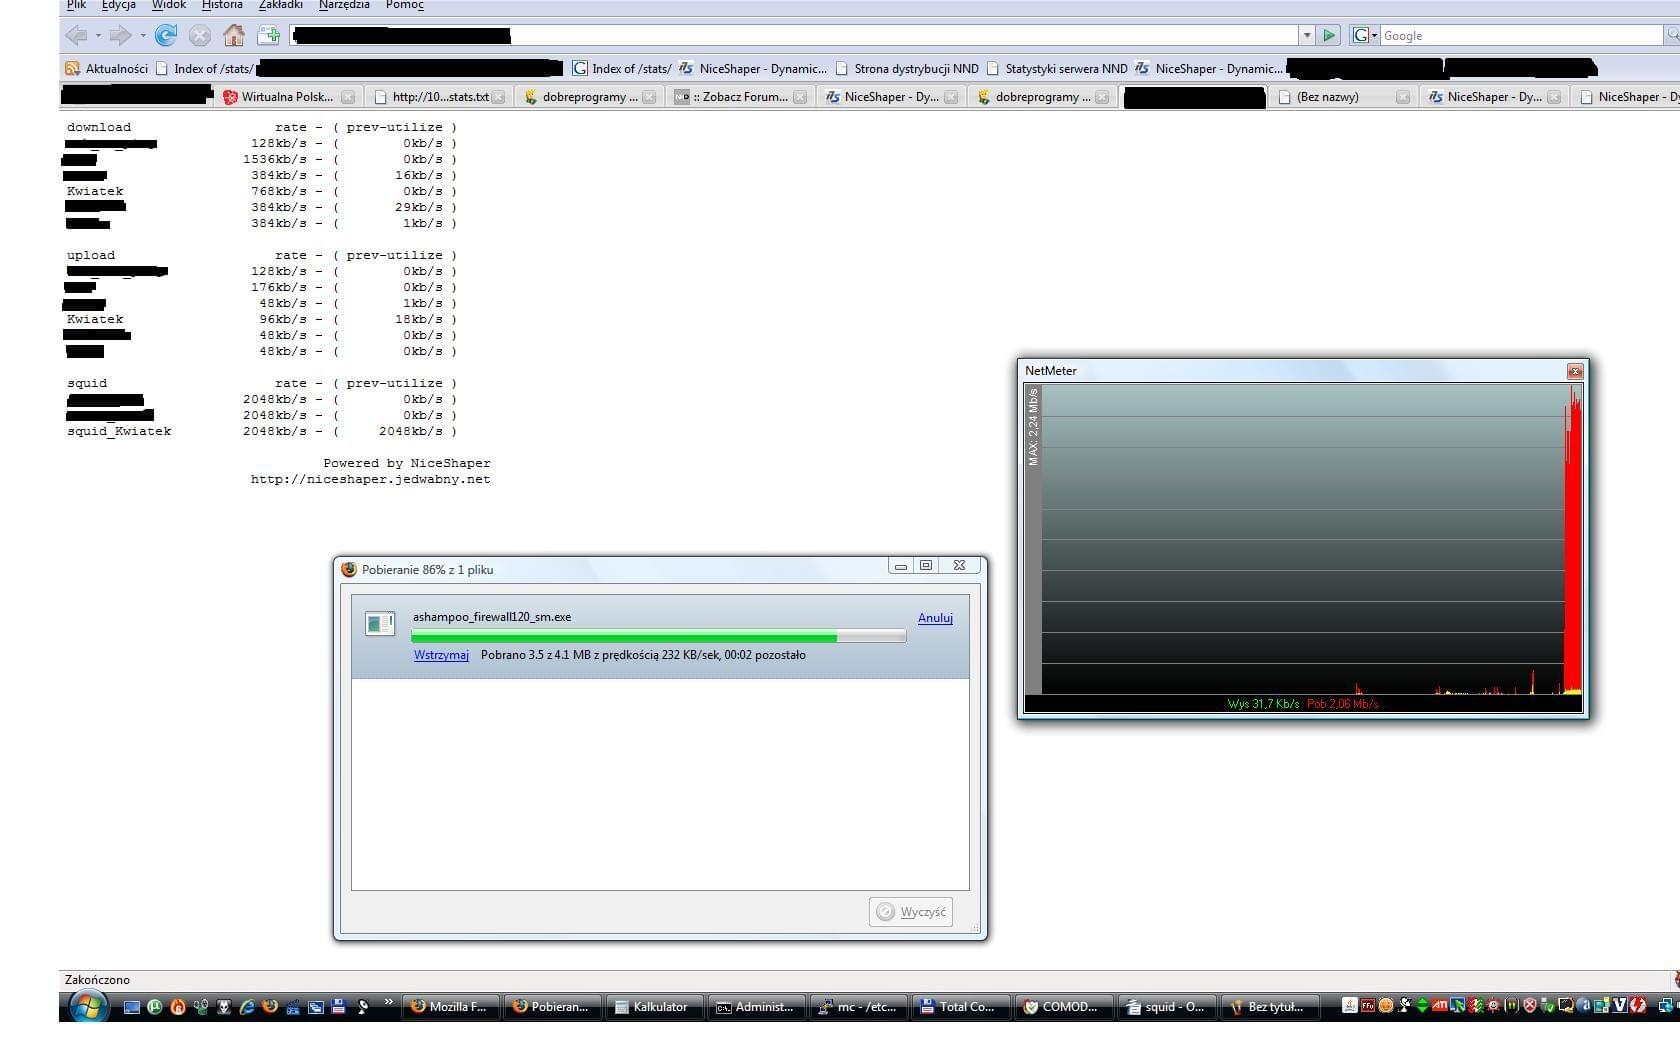Screen dimensions: 1680x1050
Task: Close the Zobacz Forum tab
Action: click(800, 97)
